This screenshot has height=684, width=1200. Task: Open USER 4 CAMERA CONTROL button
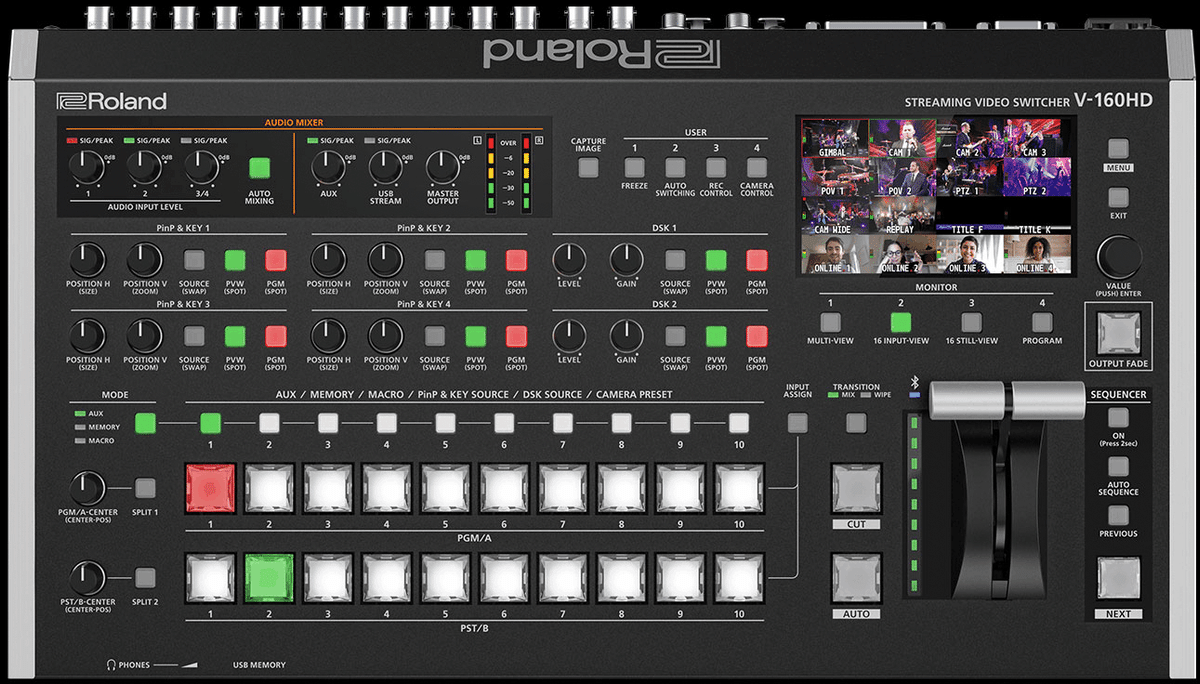pos(756,168)
